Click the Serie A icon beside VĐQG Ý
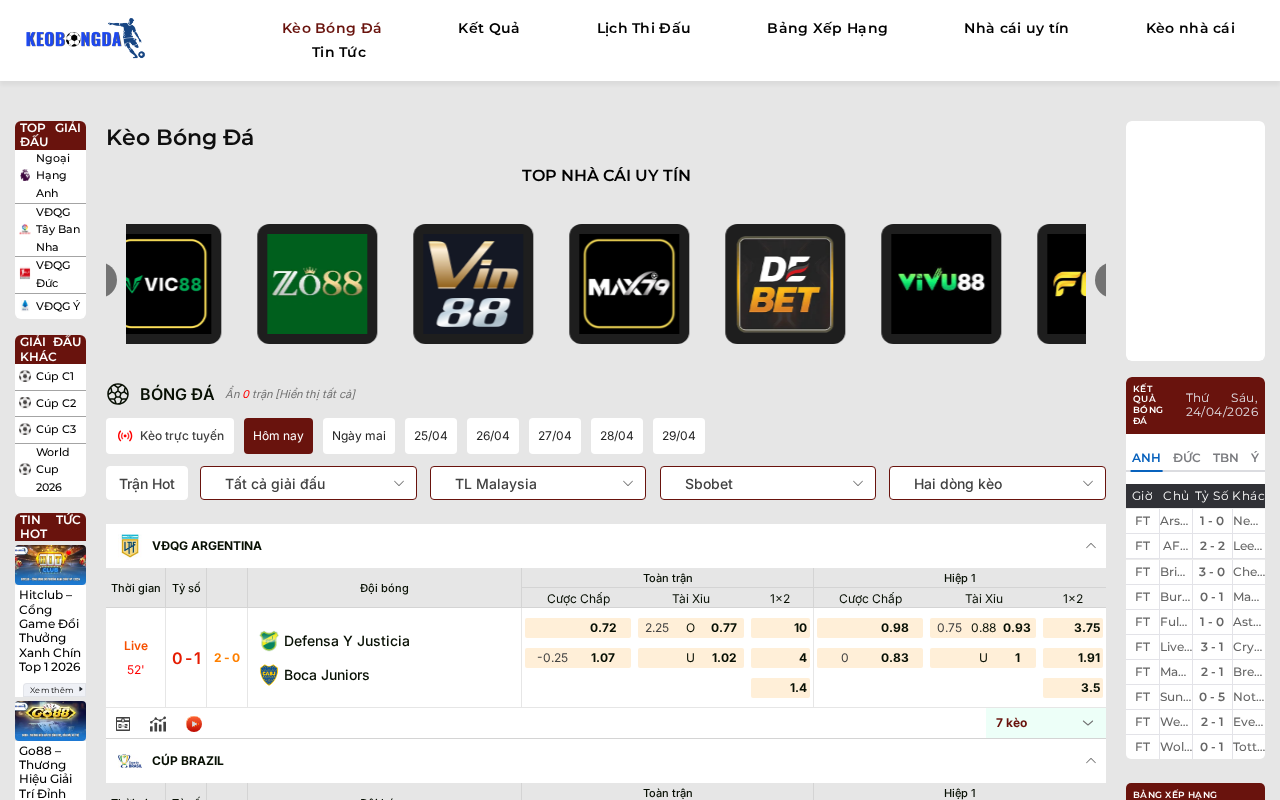 tap(25, 306)
